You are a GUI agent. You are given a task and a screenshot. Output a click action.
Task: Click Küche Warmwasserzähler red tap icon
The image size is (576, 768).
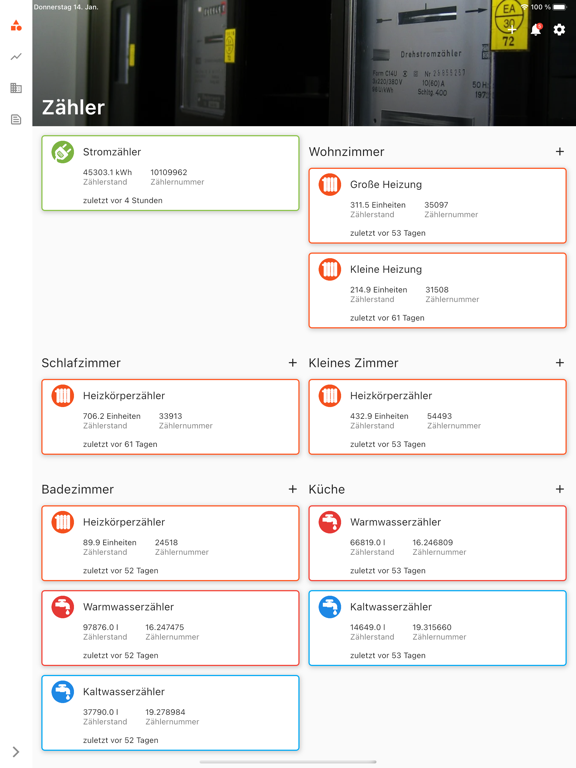[330, 522]
